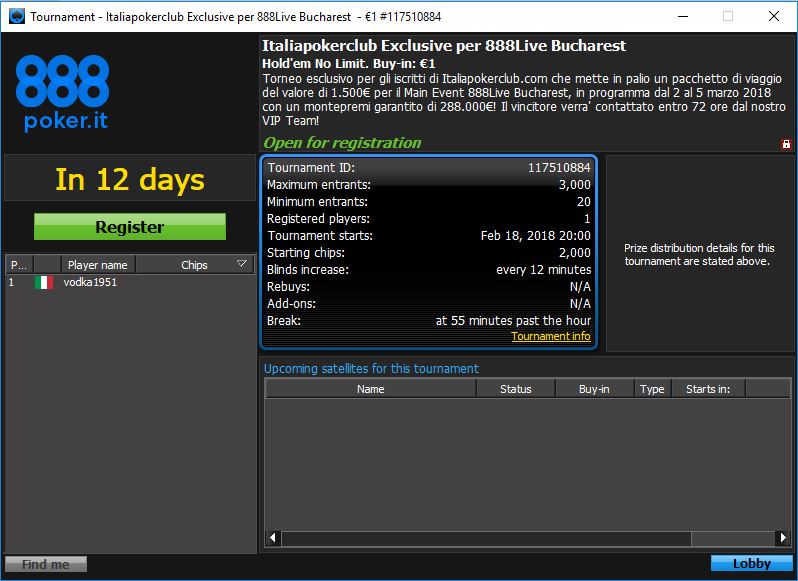Click the horizontal scrollbar thumb in satellites

pyautogui.click(x=487, y=538)
